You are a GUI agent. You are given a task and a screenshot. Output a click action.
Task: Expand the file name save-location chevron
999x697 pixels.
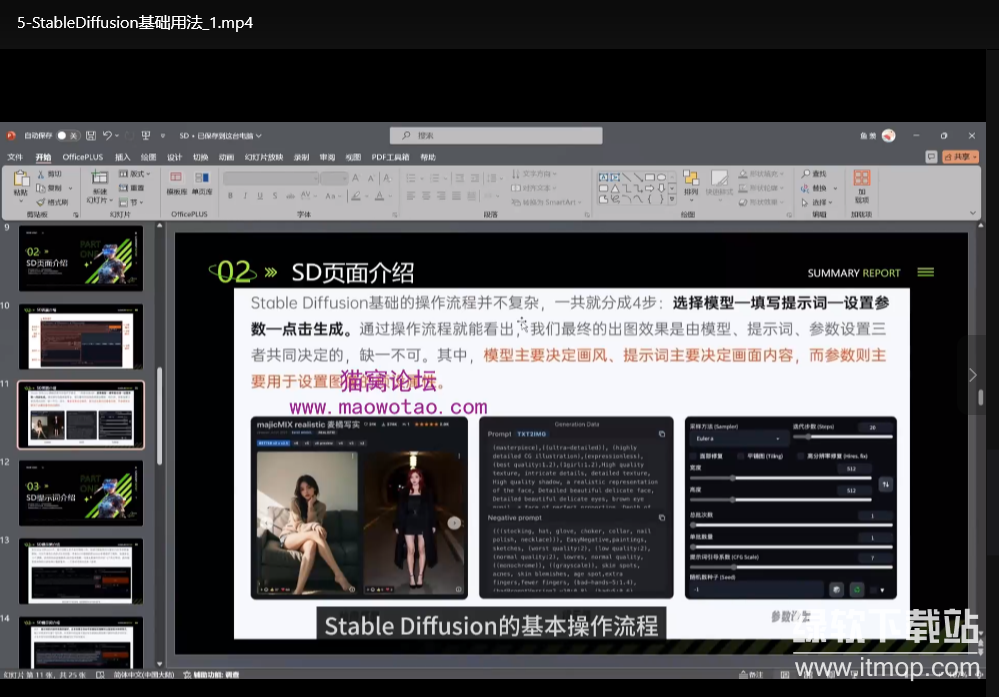(x=259, y=136)
